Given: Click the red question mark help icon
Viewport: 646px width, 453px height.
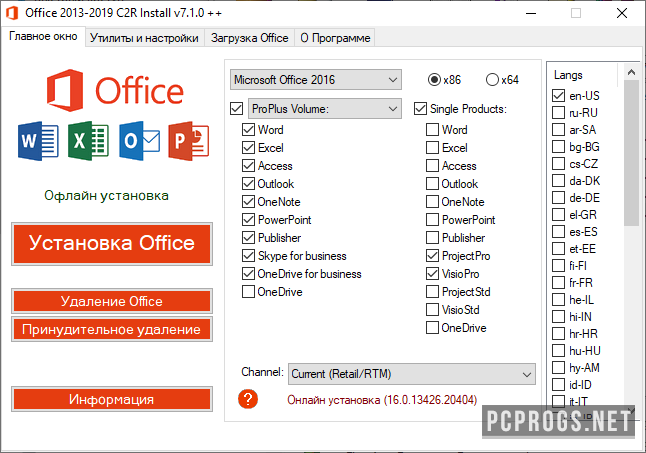Looking at the screenshot, I should tap(248, 399).
